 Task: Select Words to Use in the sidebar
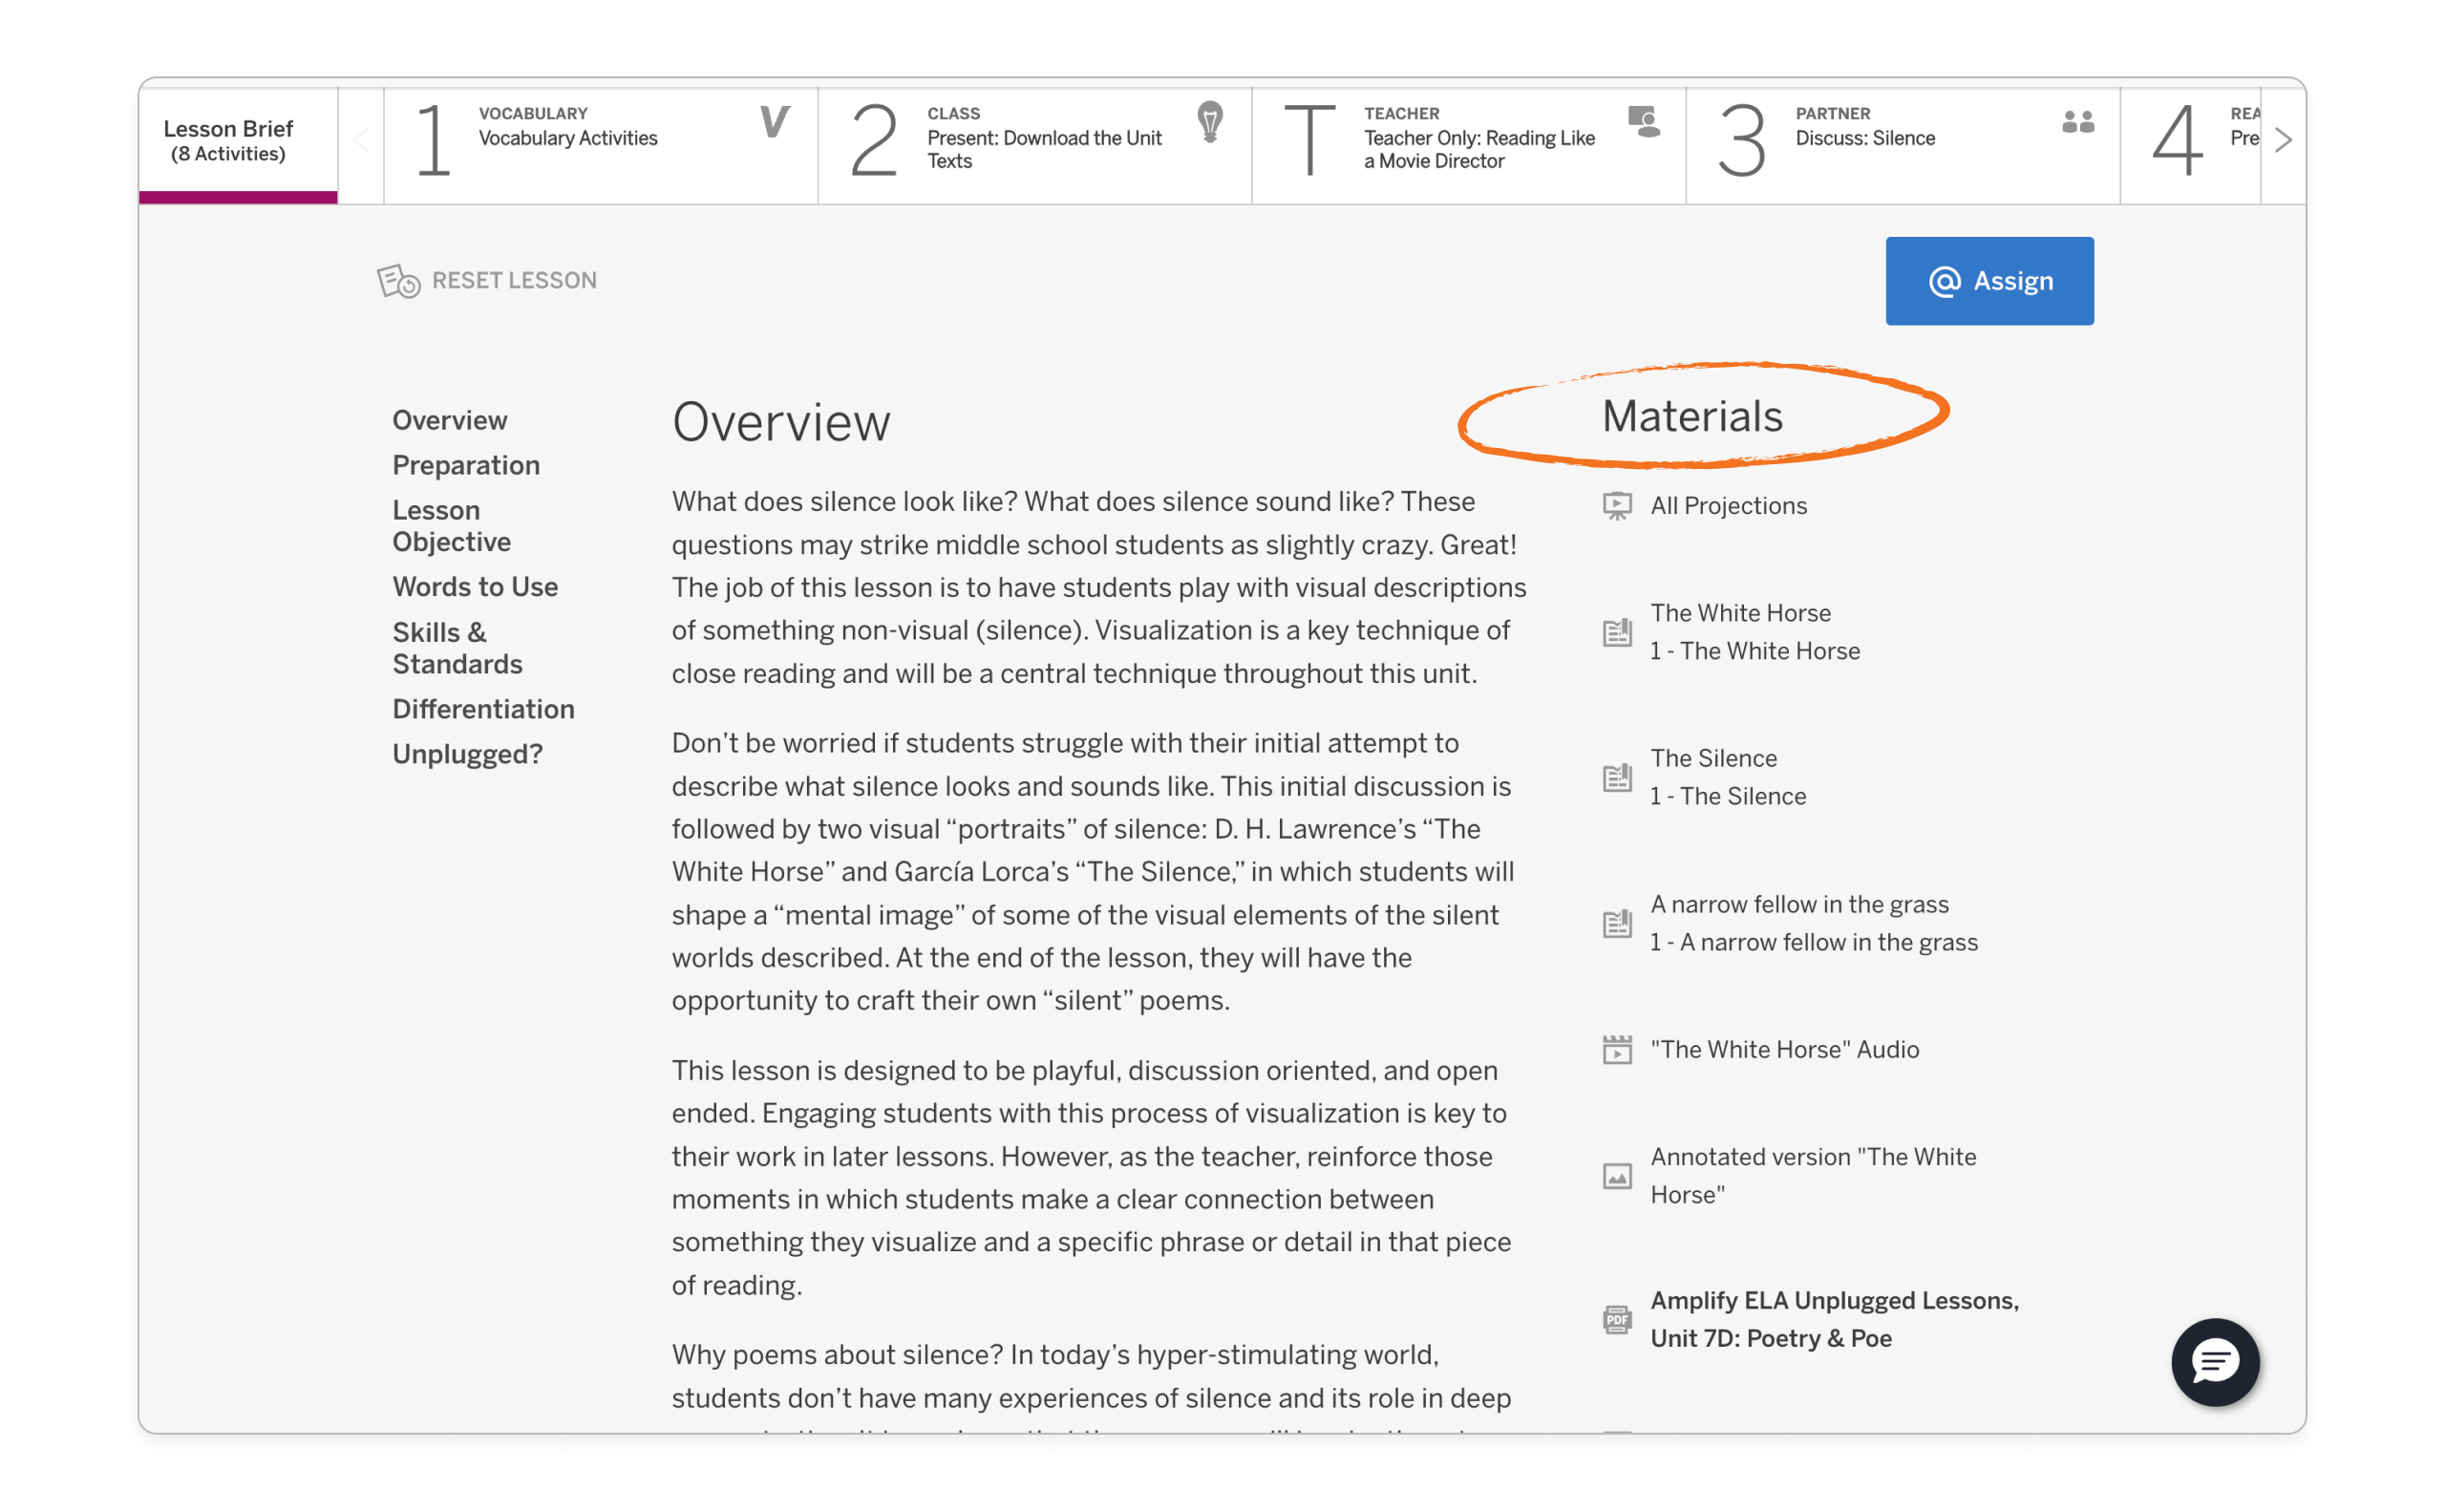[x=475, y=587]
